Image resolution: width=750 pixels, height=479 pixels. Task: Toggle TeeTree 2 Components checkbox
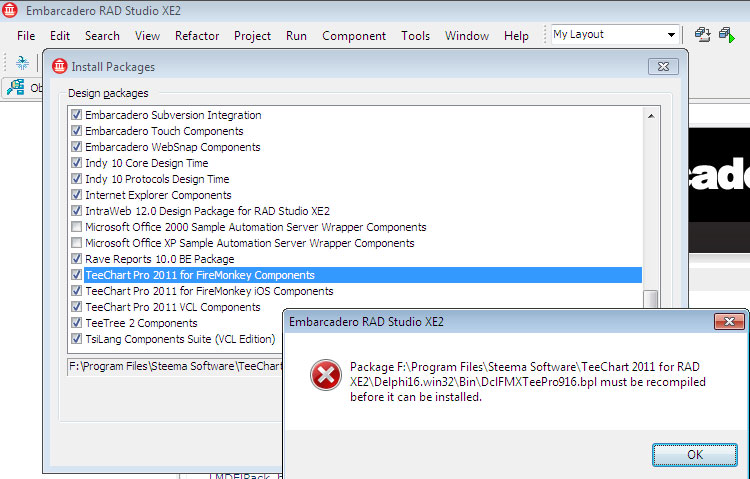tap(76, 323)
